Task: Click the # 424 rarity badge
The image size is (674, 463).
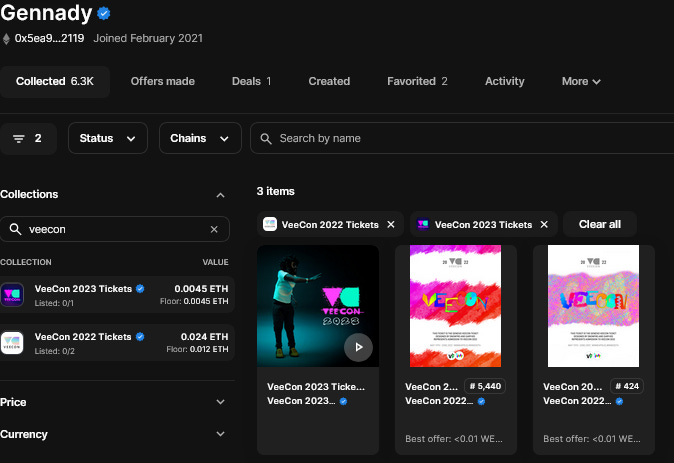Action: tap(627, 386)
